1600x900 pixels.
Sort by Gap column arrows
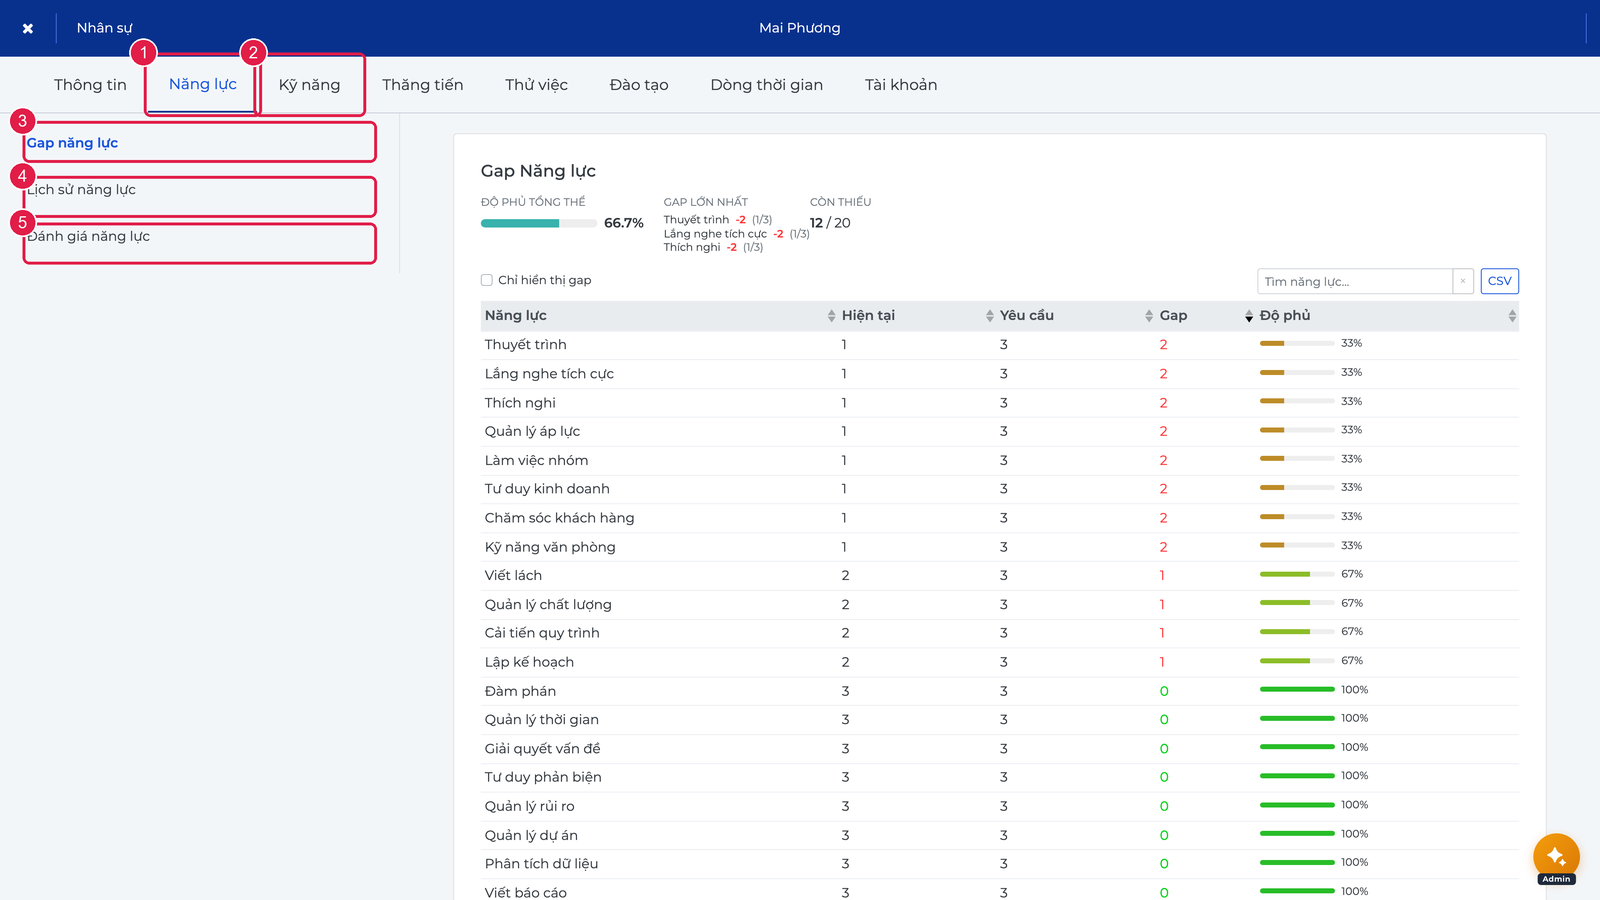click(1249, 316)
